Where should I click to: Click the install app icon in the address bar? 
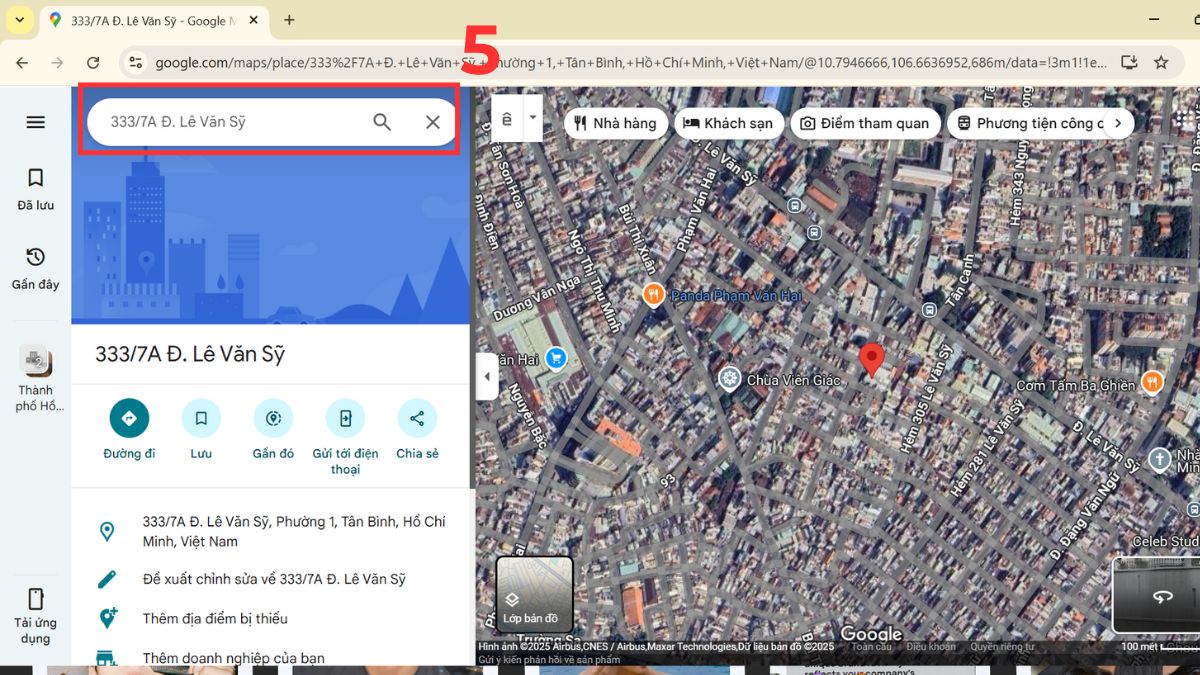(x=1129, y=62)
